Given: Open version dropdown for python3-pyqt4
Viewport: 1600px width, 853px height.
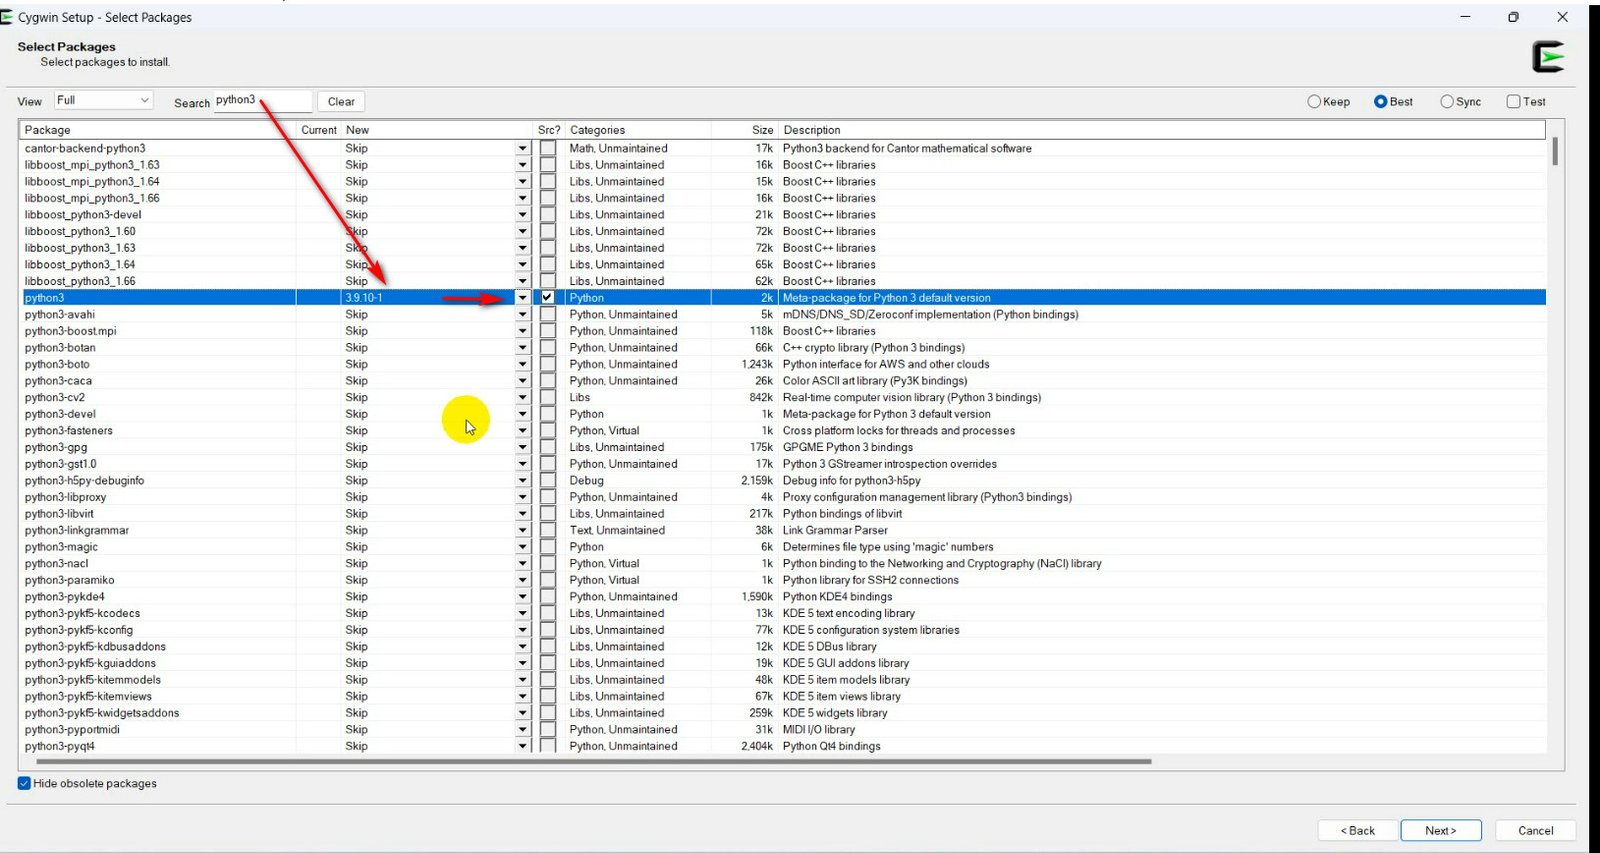Looking at the screenshot, I should (522, 746).
